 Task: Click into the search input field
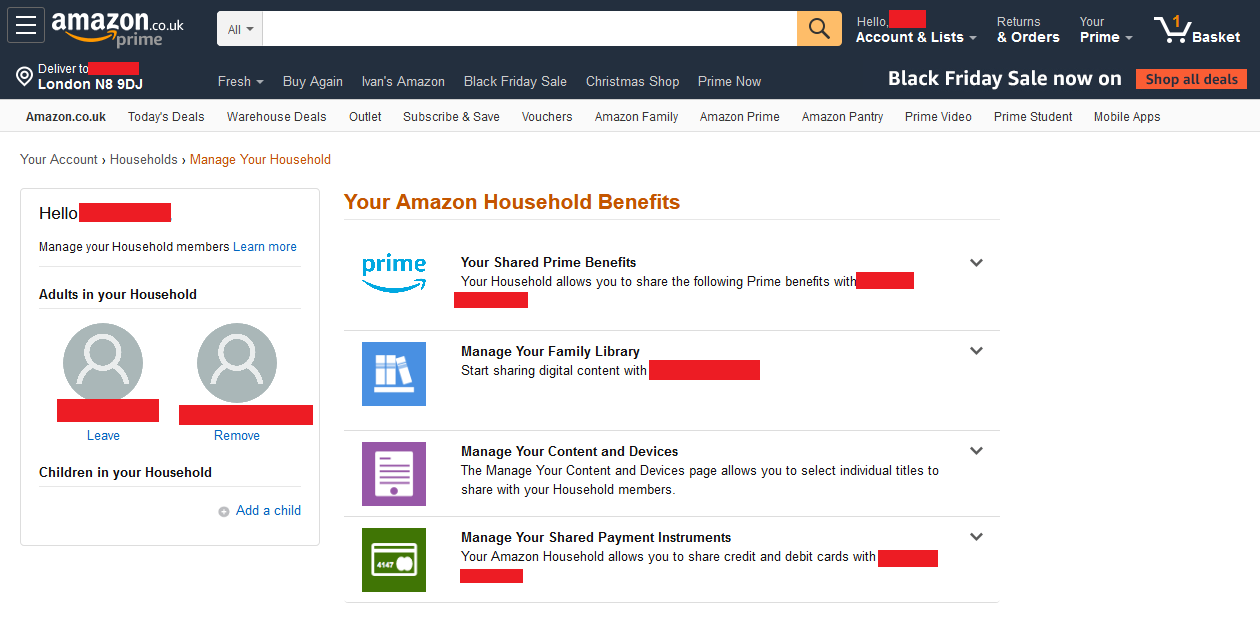530,29
